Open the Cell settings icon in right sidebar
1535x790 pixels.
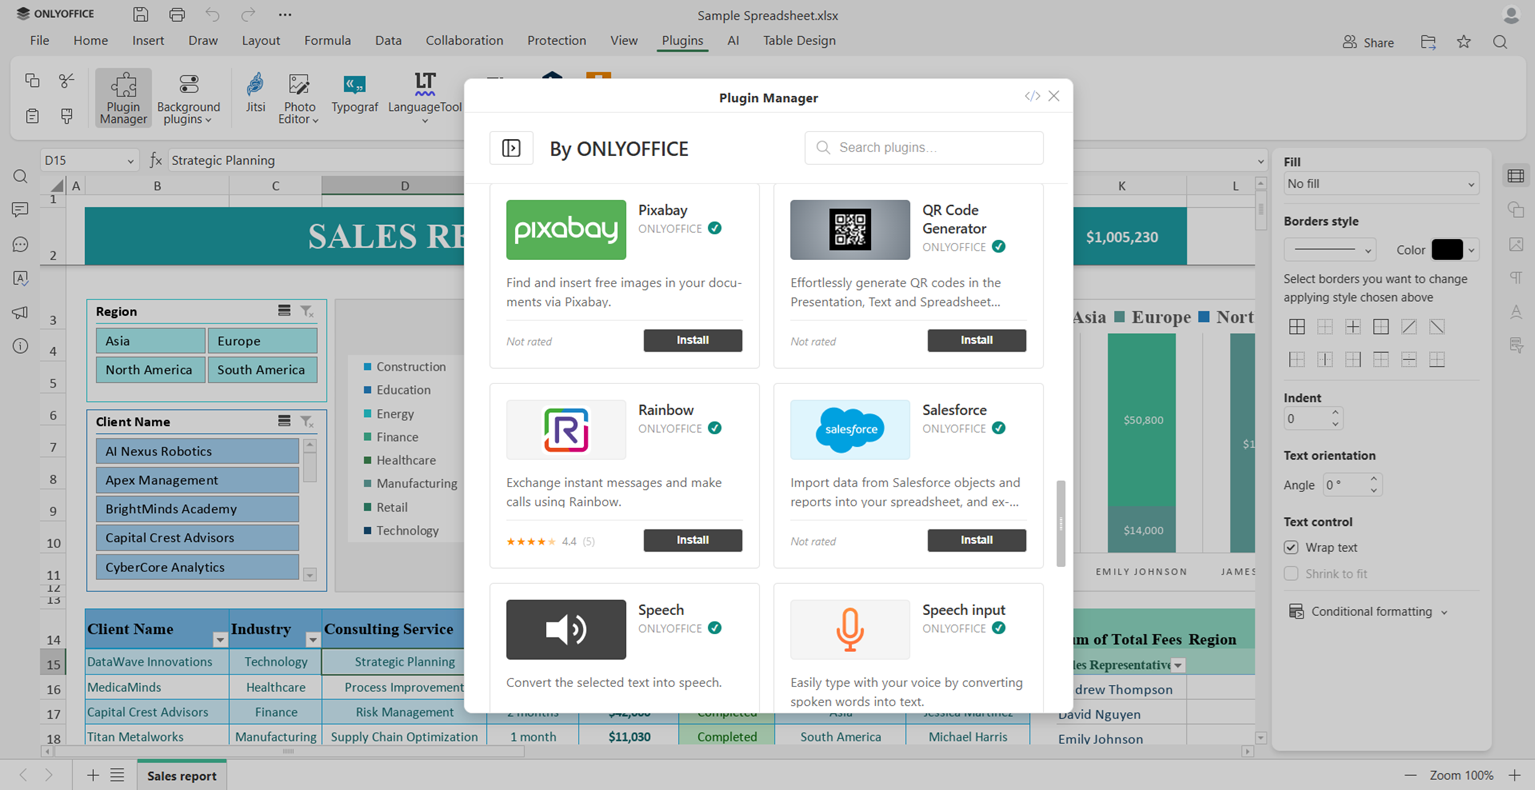pos(1516,176)
